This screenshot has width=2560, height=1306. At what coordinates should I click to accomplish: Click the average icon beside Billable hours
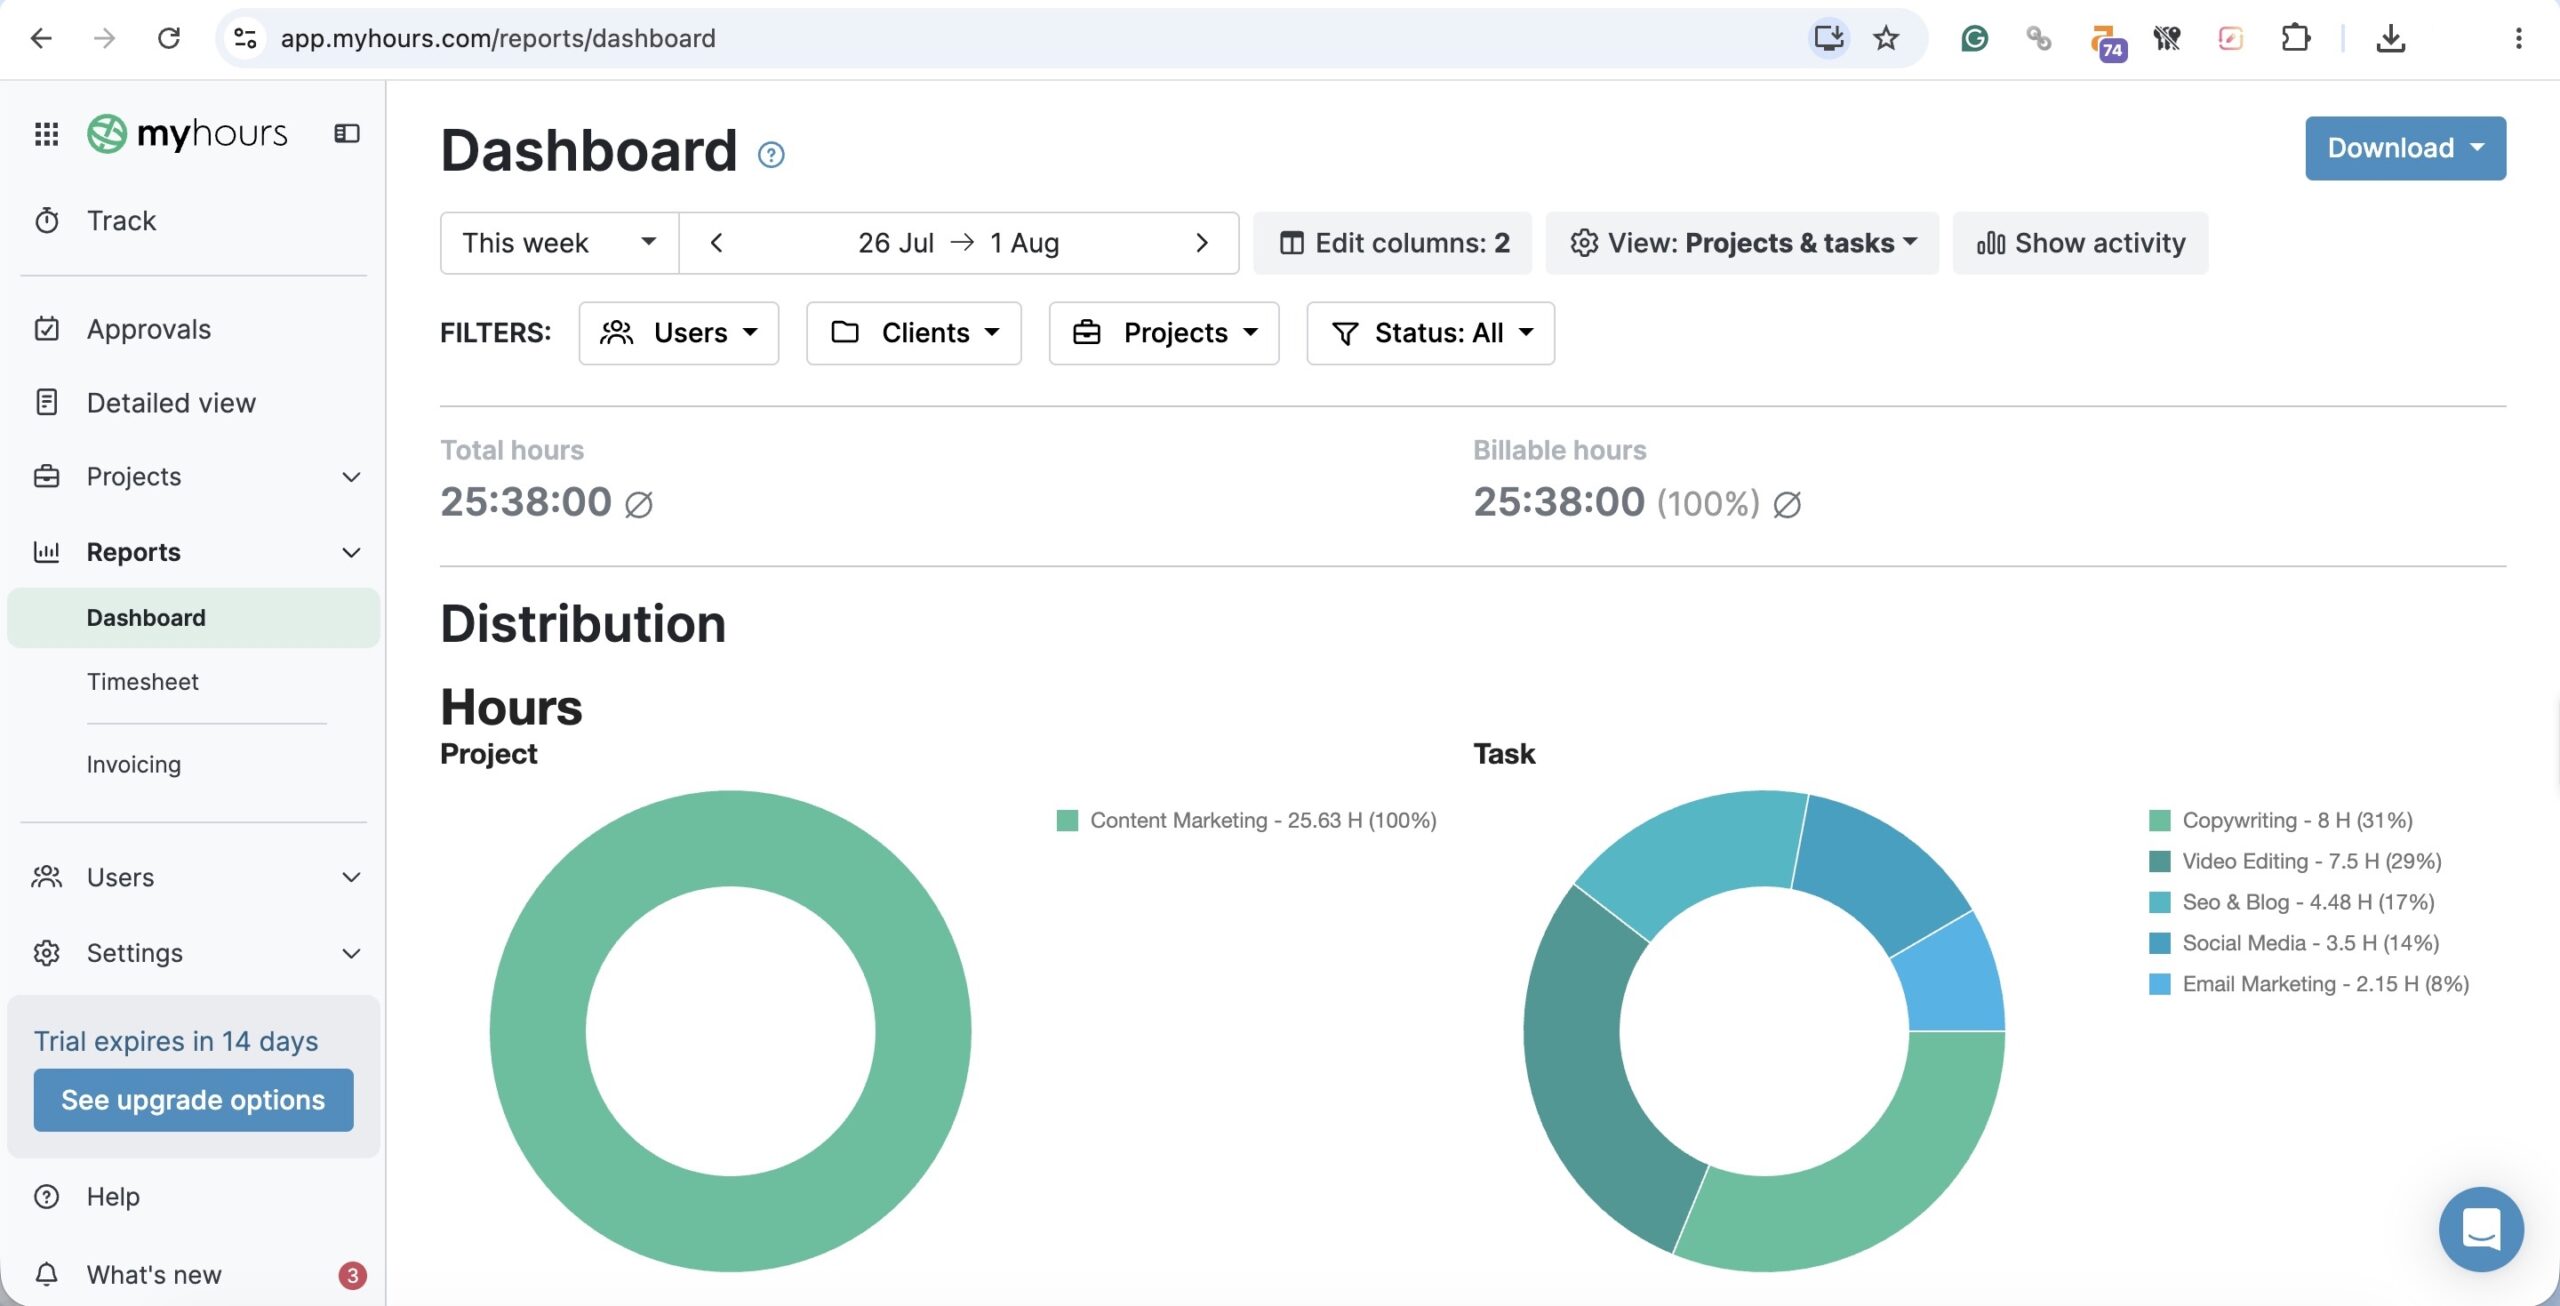[x=1787, y=505]
